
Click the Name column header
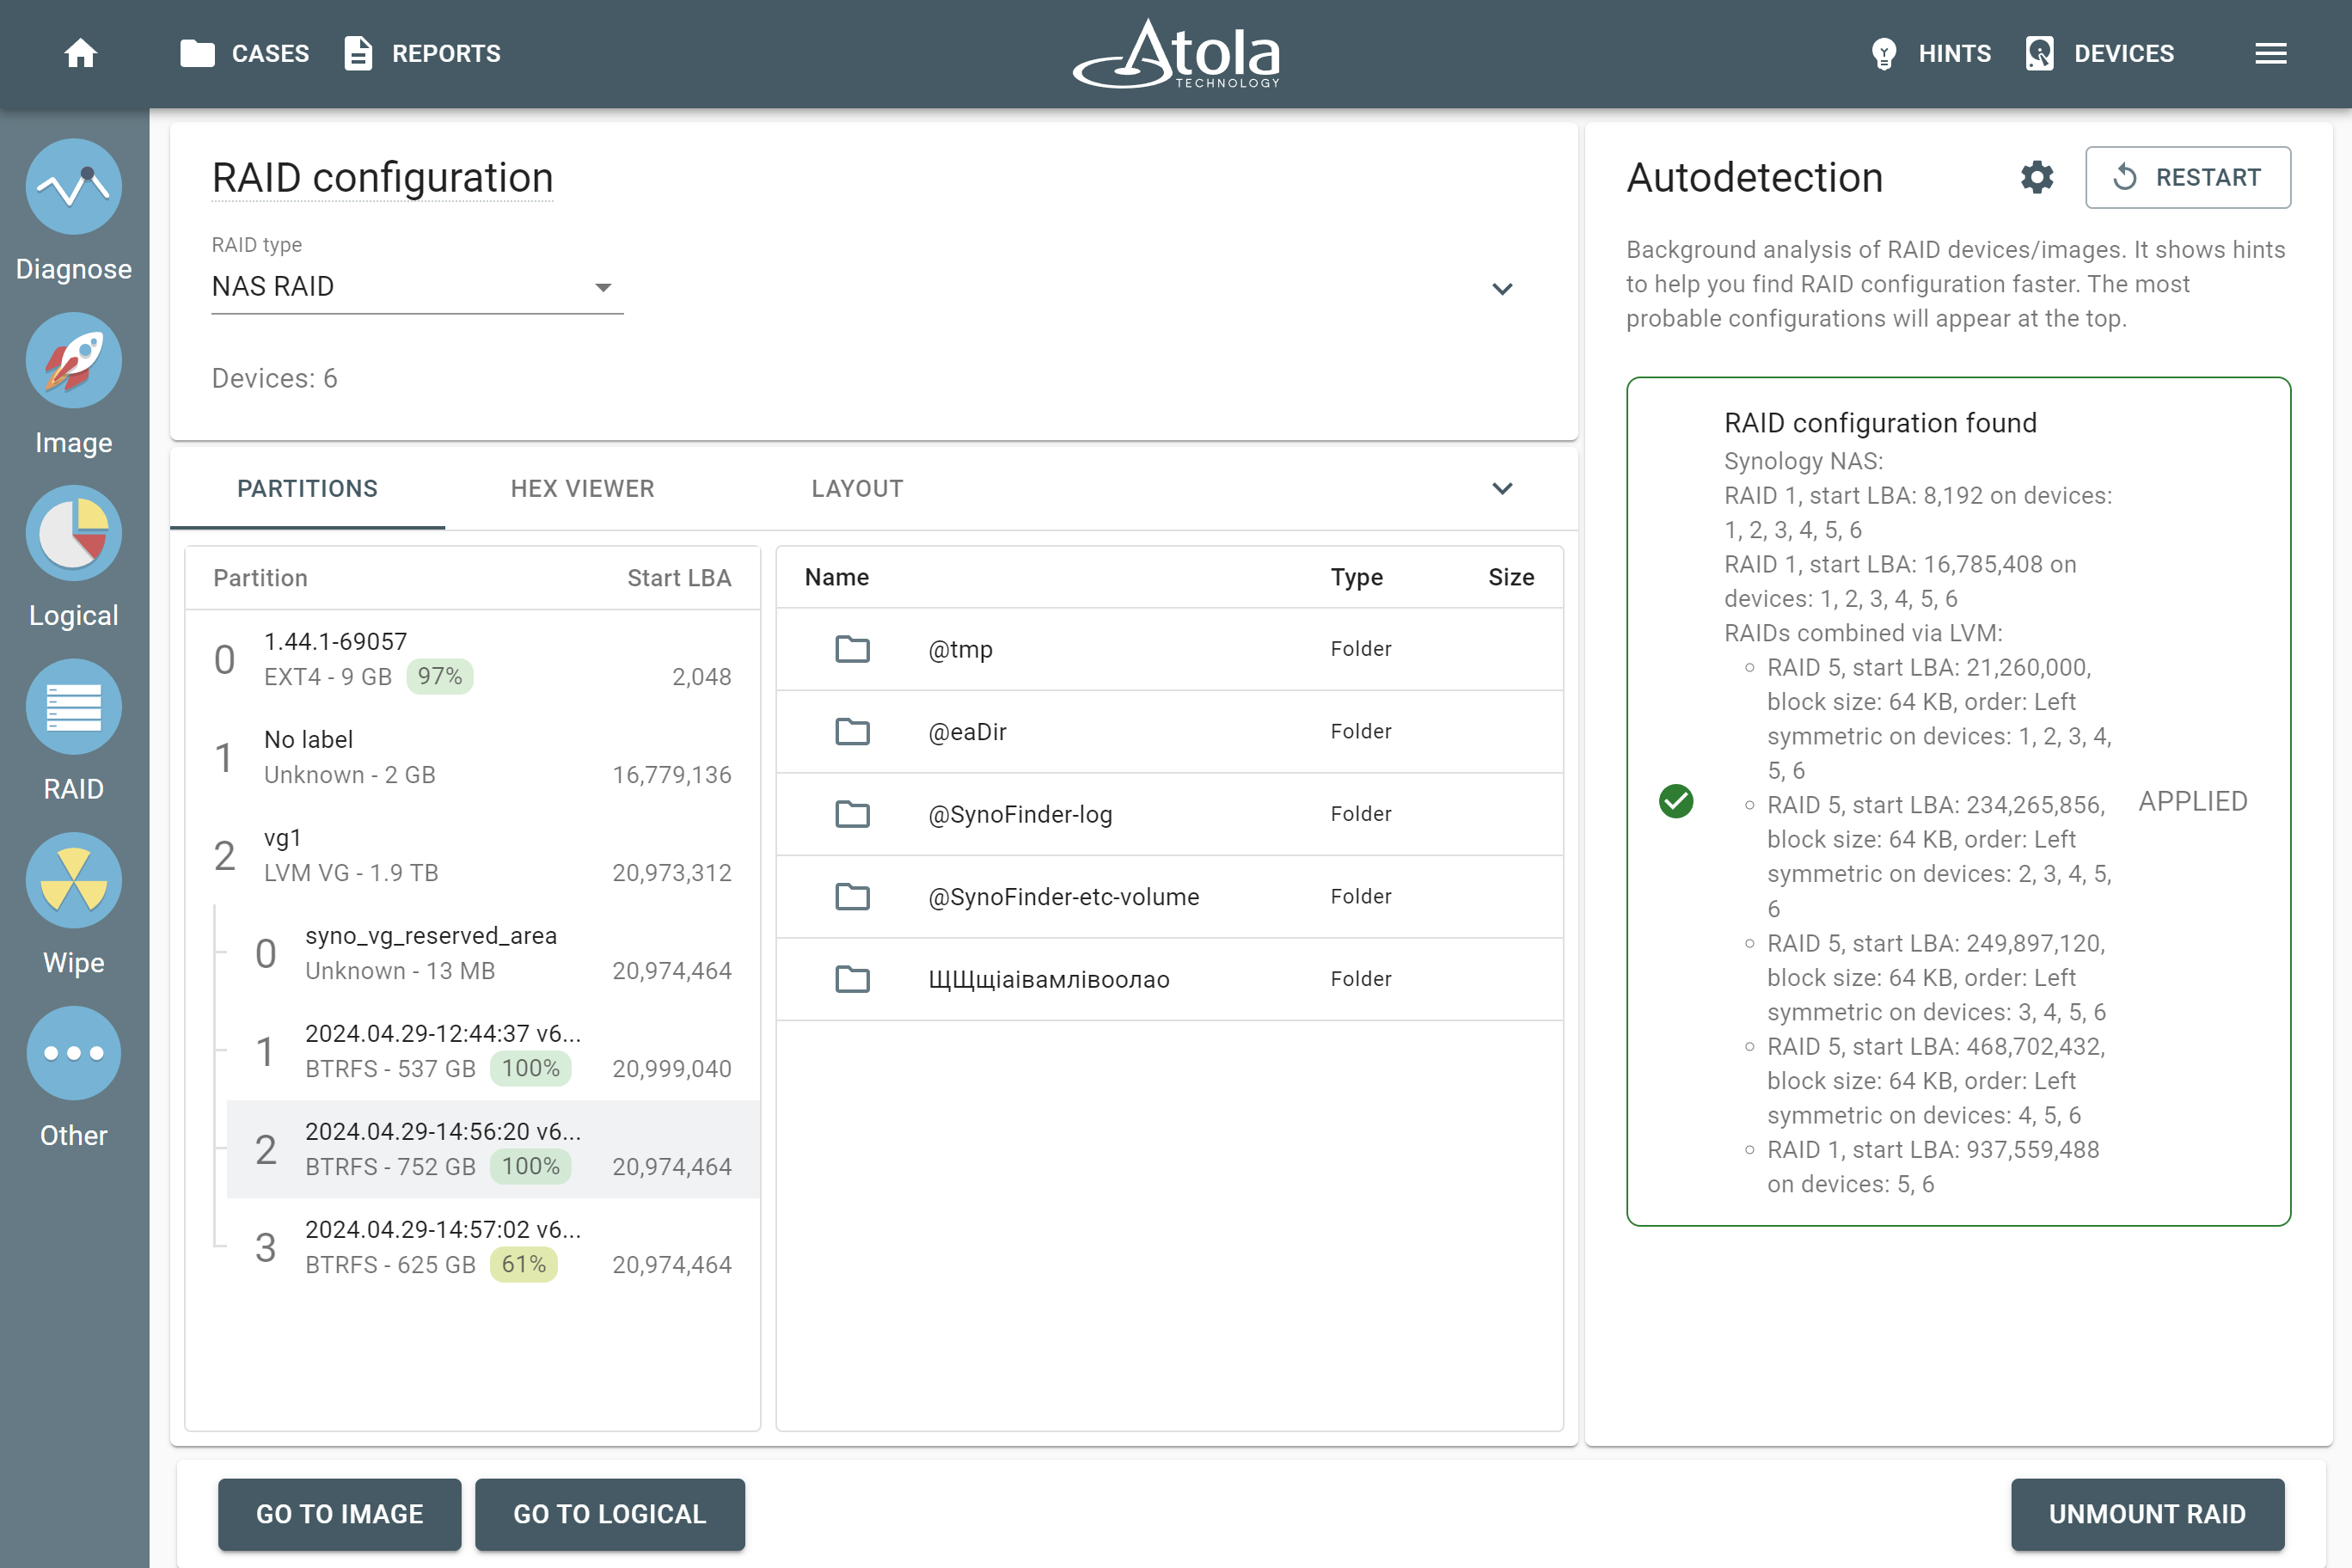pyautogui.click(x=837, y=577)
